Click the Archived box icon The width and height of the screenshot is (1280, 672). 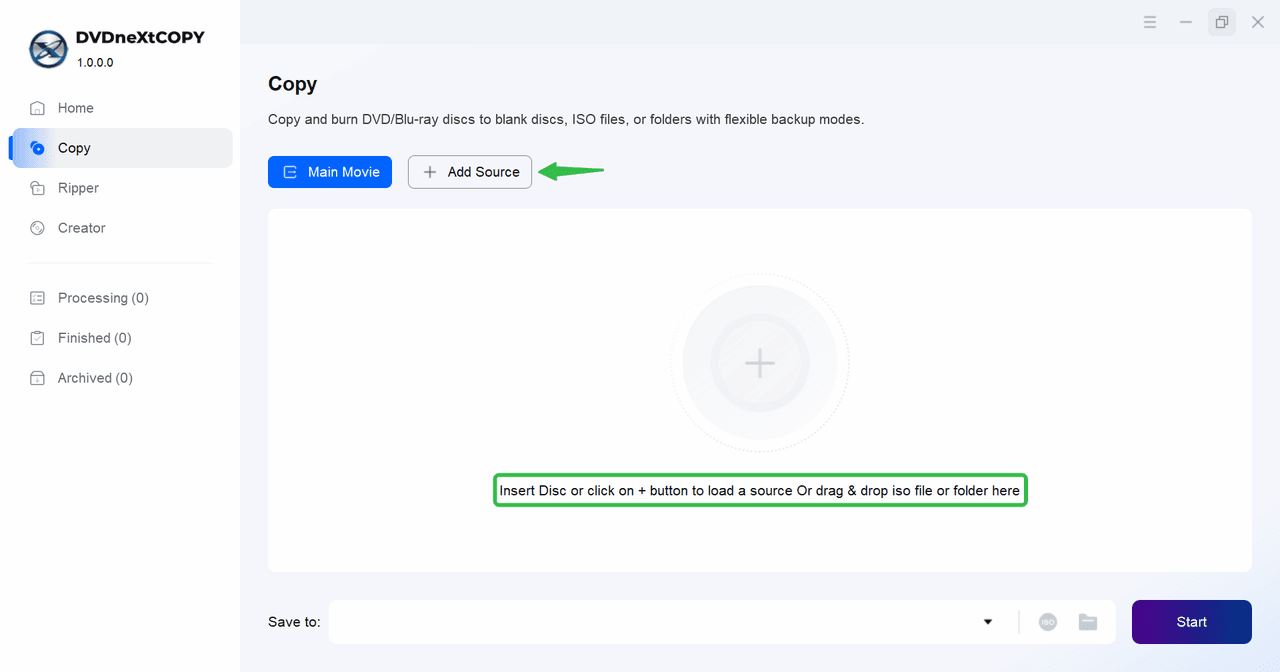tap(38, 378)
